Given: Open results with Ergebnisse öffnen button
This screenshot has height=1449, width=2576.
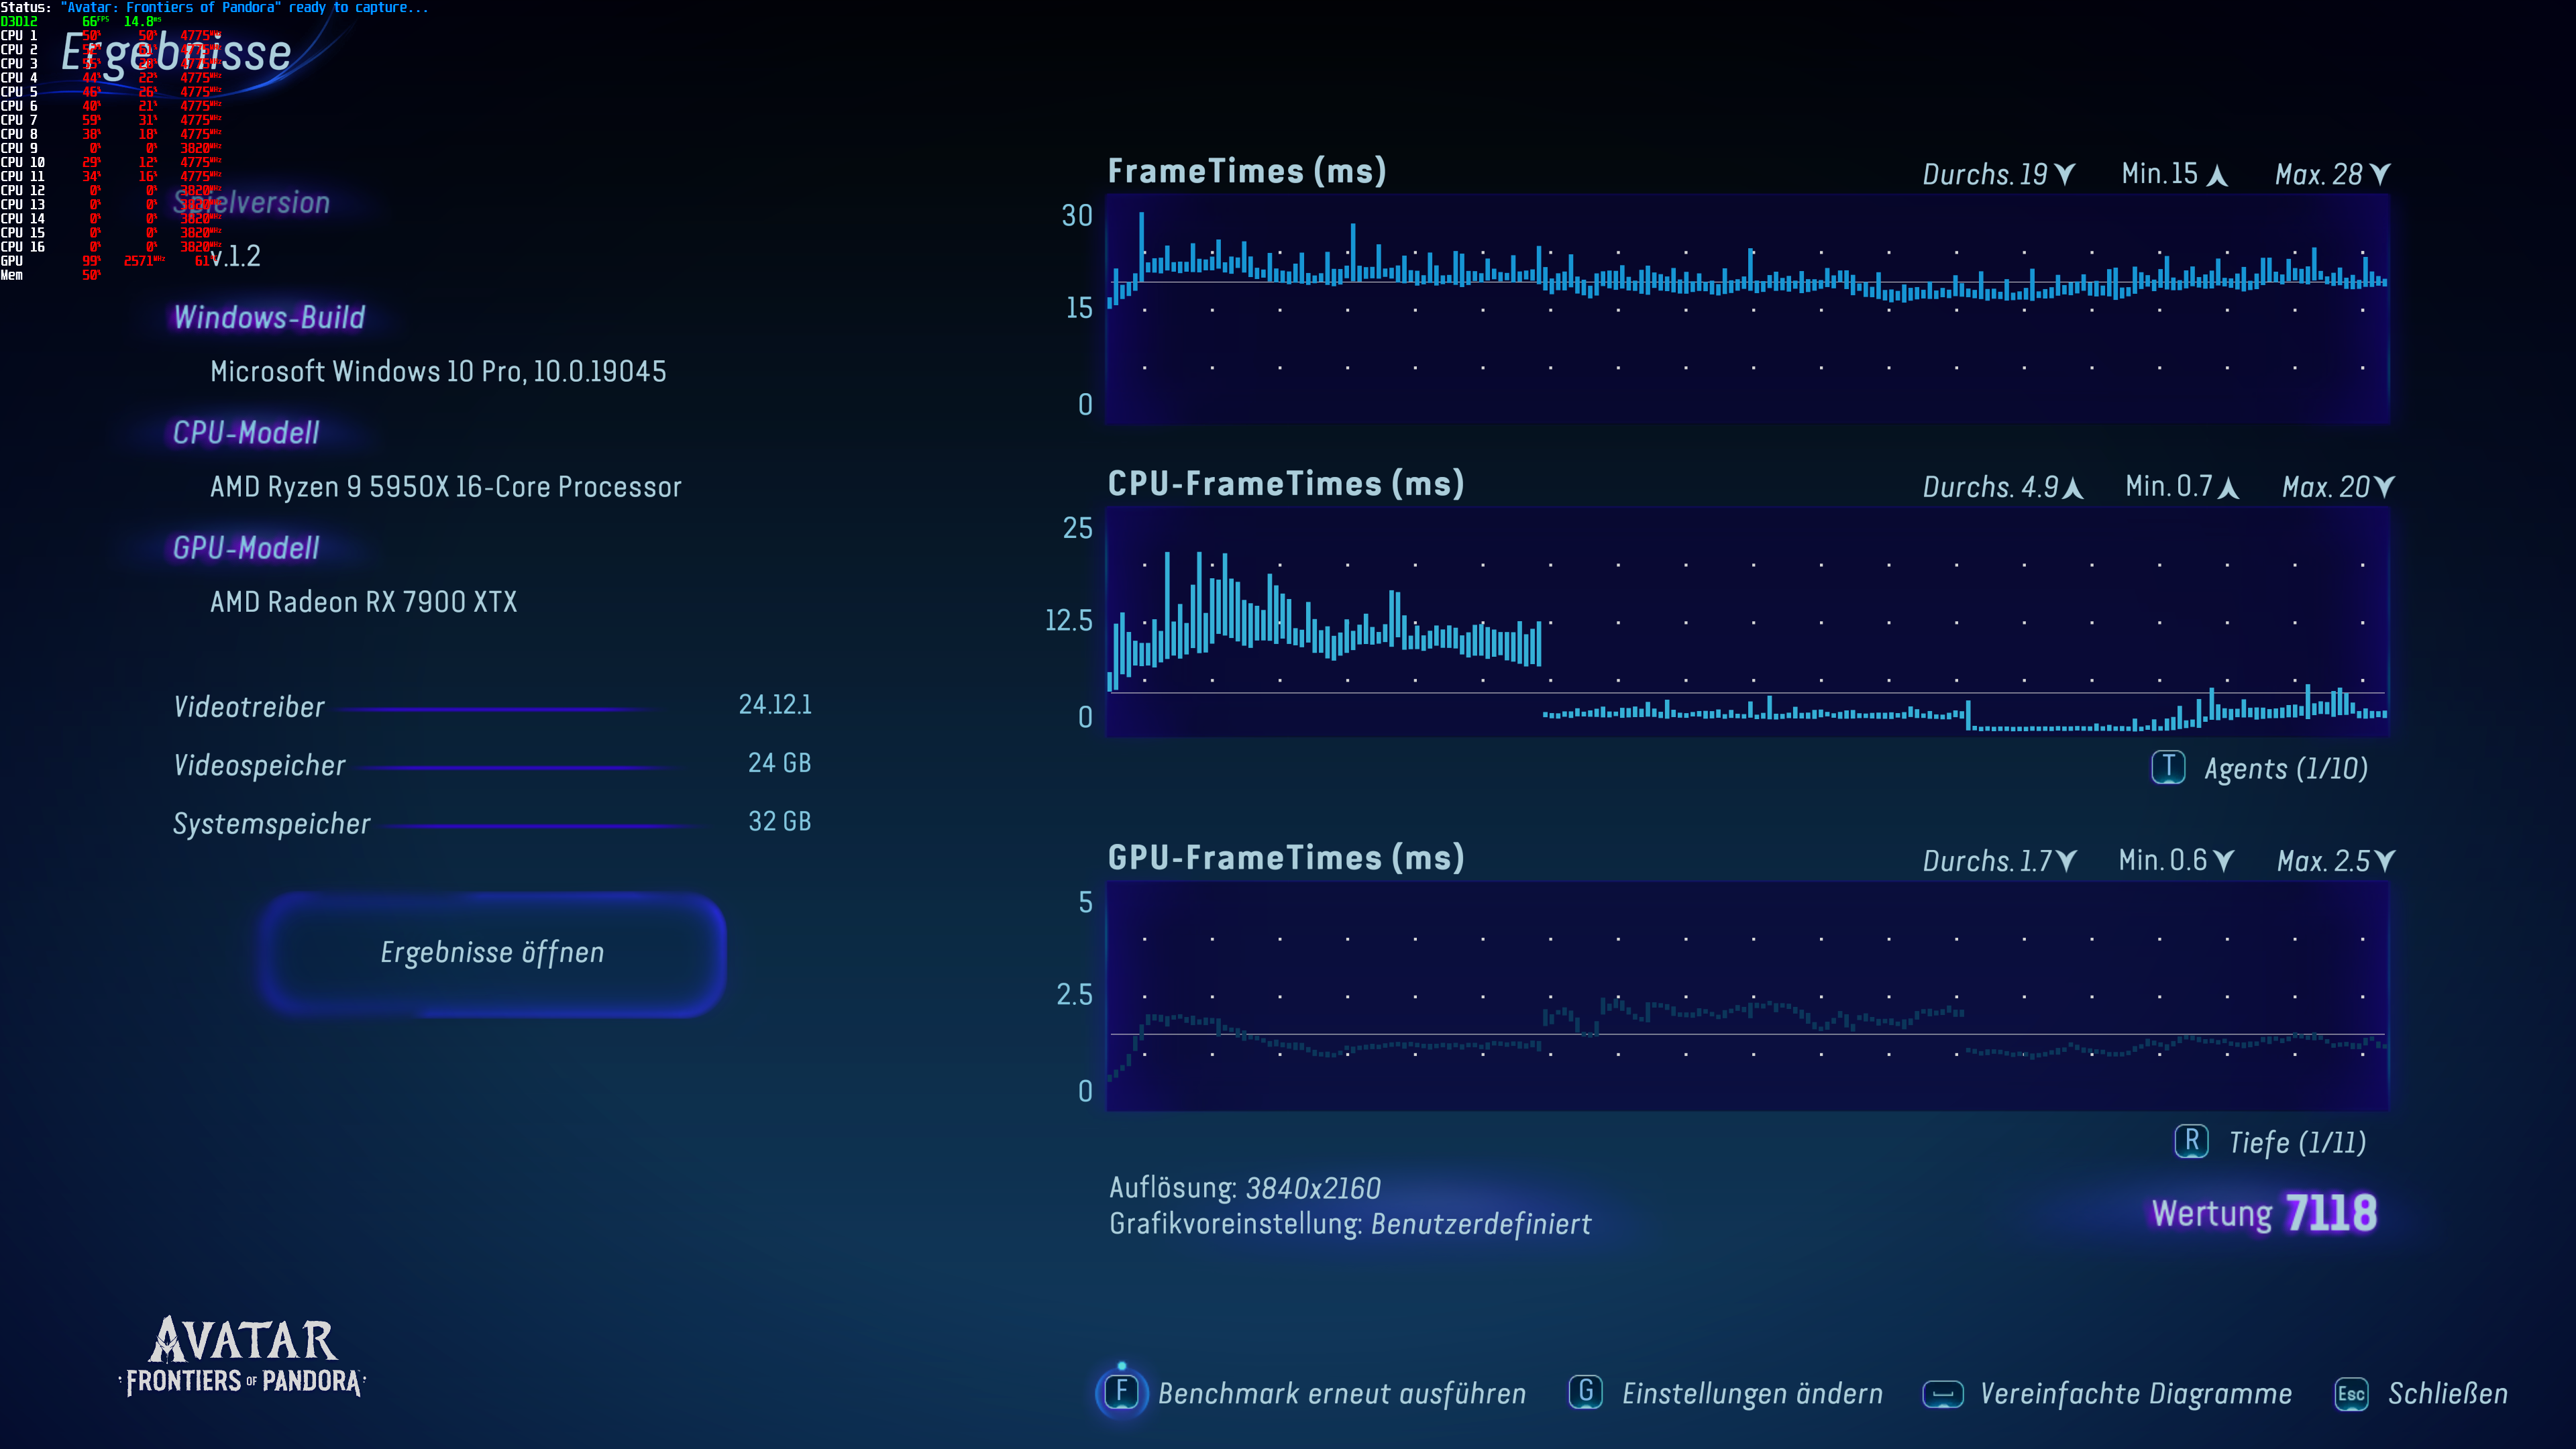Looking at the screenshot, I should (492, 953).
